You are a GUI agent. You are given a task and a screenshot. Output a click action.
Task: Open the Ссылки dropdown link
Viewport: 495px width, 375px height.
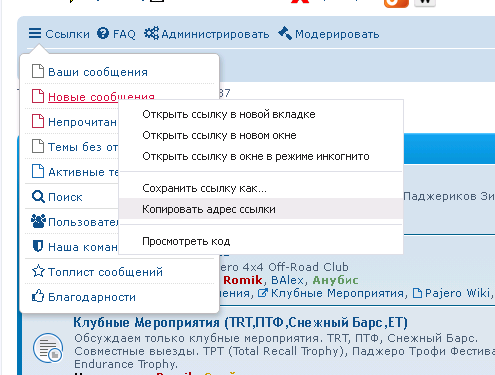[67, 34]
